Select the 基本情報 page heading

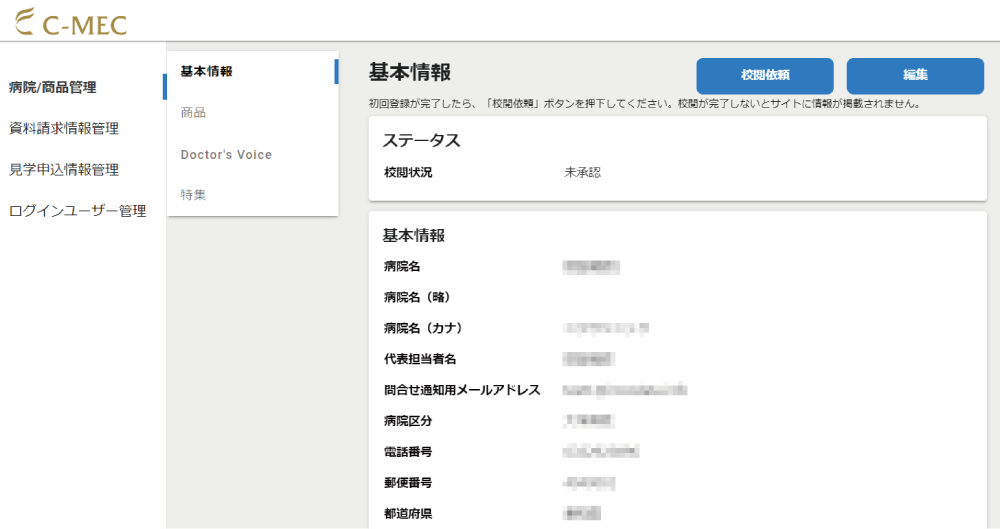point(410,72)
